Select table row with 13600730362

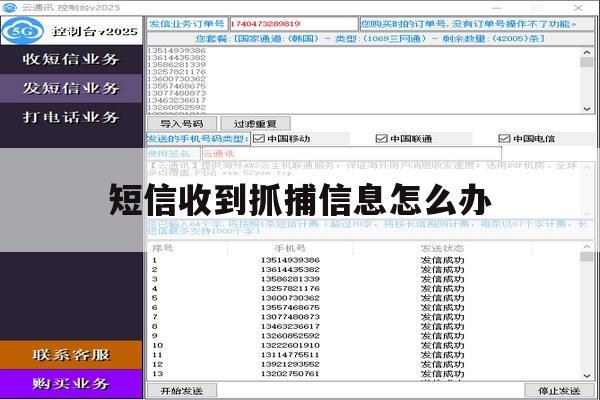[364, 298]
